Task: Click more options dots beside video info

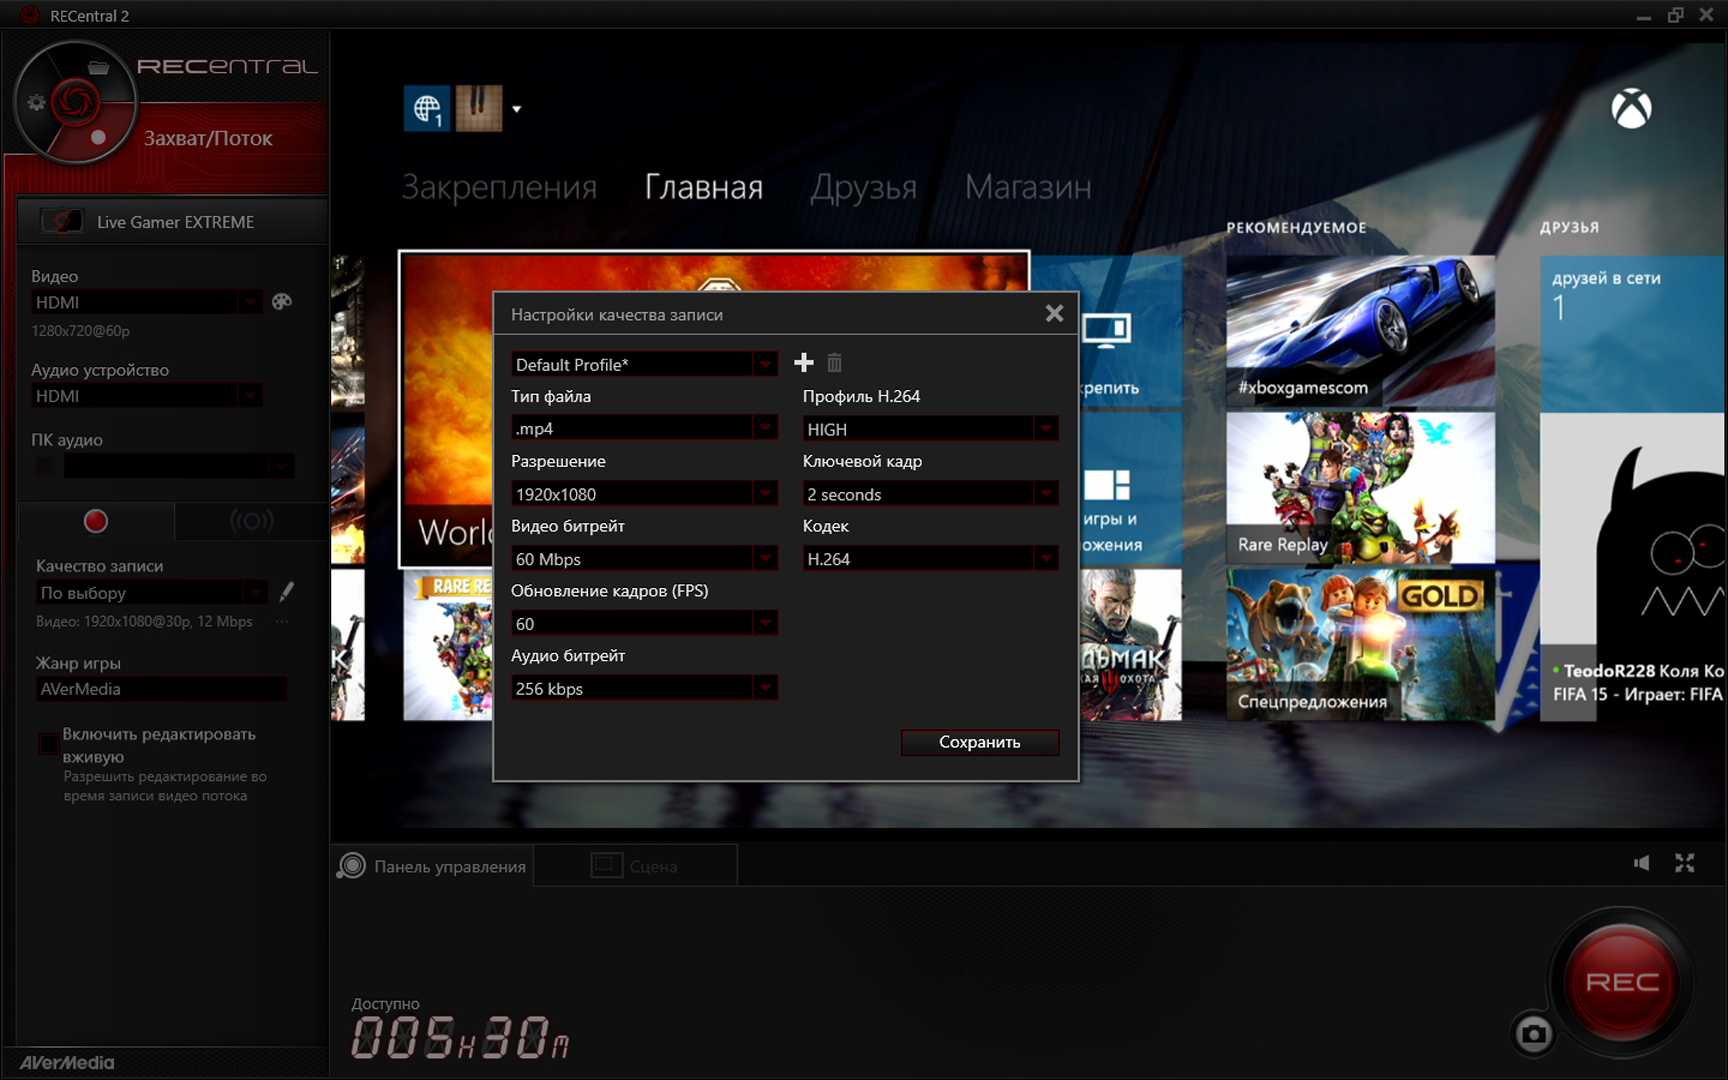Action: click(x=282, y=622)
